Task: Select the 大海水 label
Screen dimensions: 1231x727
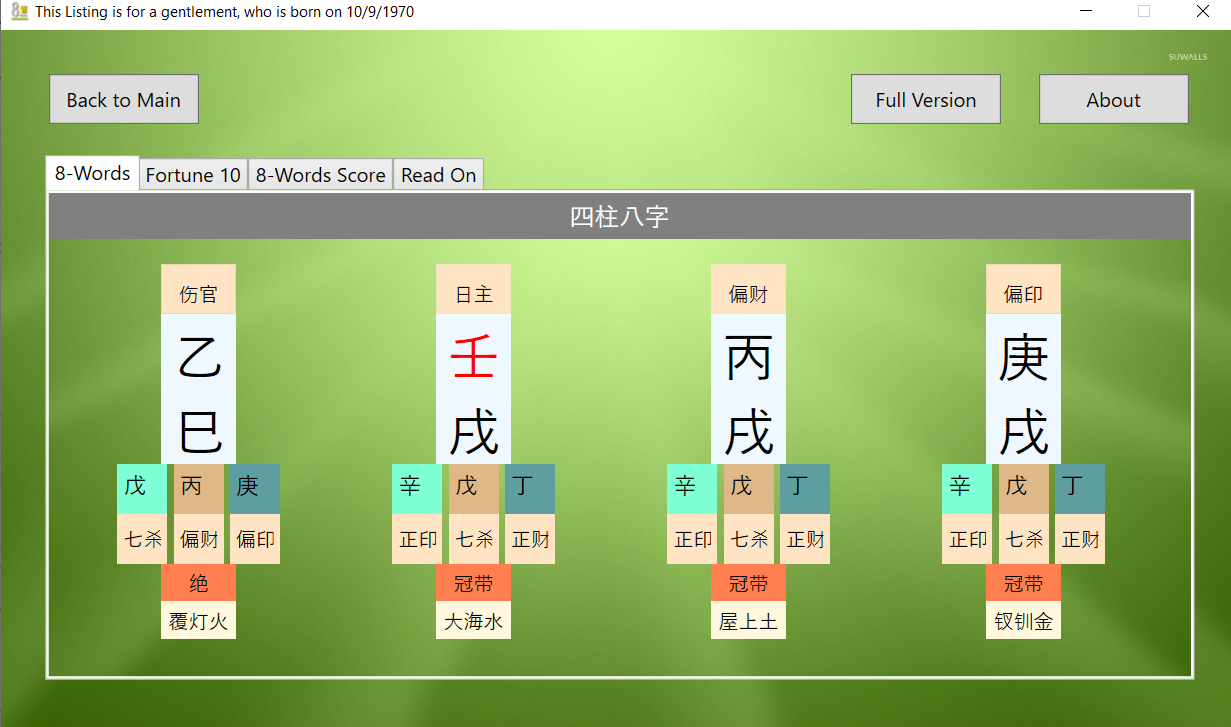Action: click(473, 621)
